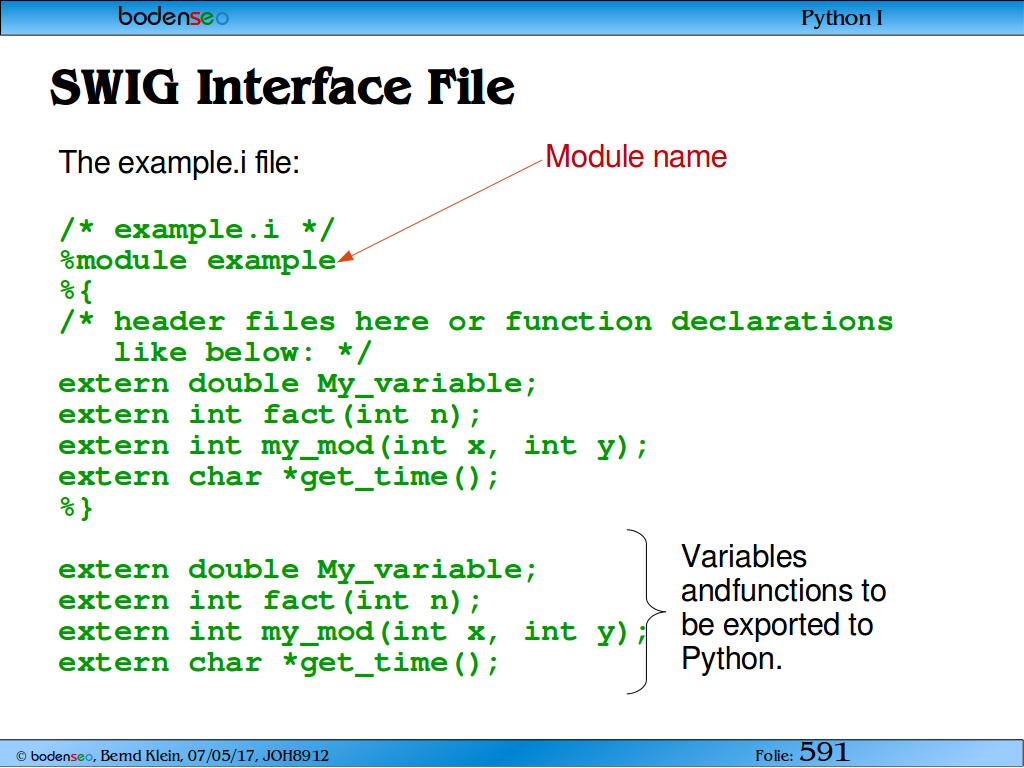Click the 'header files here or function declarations' comment

click(x=476, y=322)
